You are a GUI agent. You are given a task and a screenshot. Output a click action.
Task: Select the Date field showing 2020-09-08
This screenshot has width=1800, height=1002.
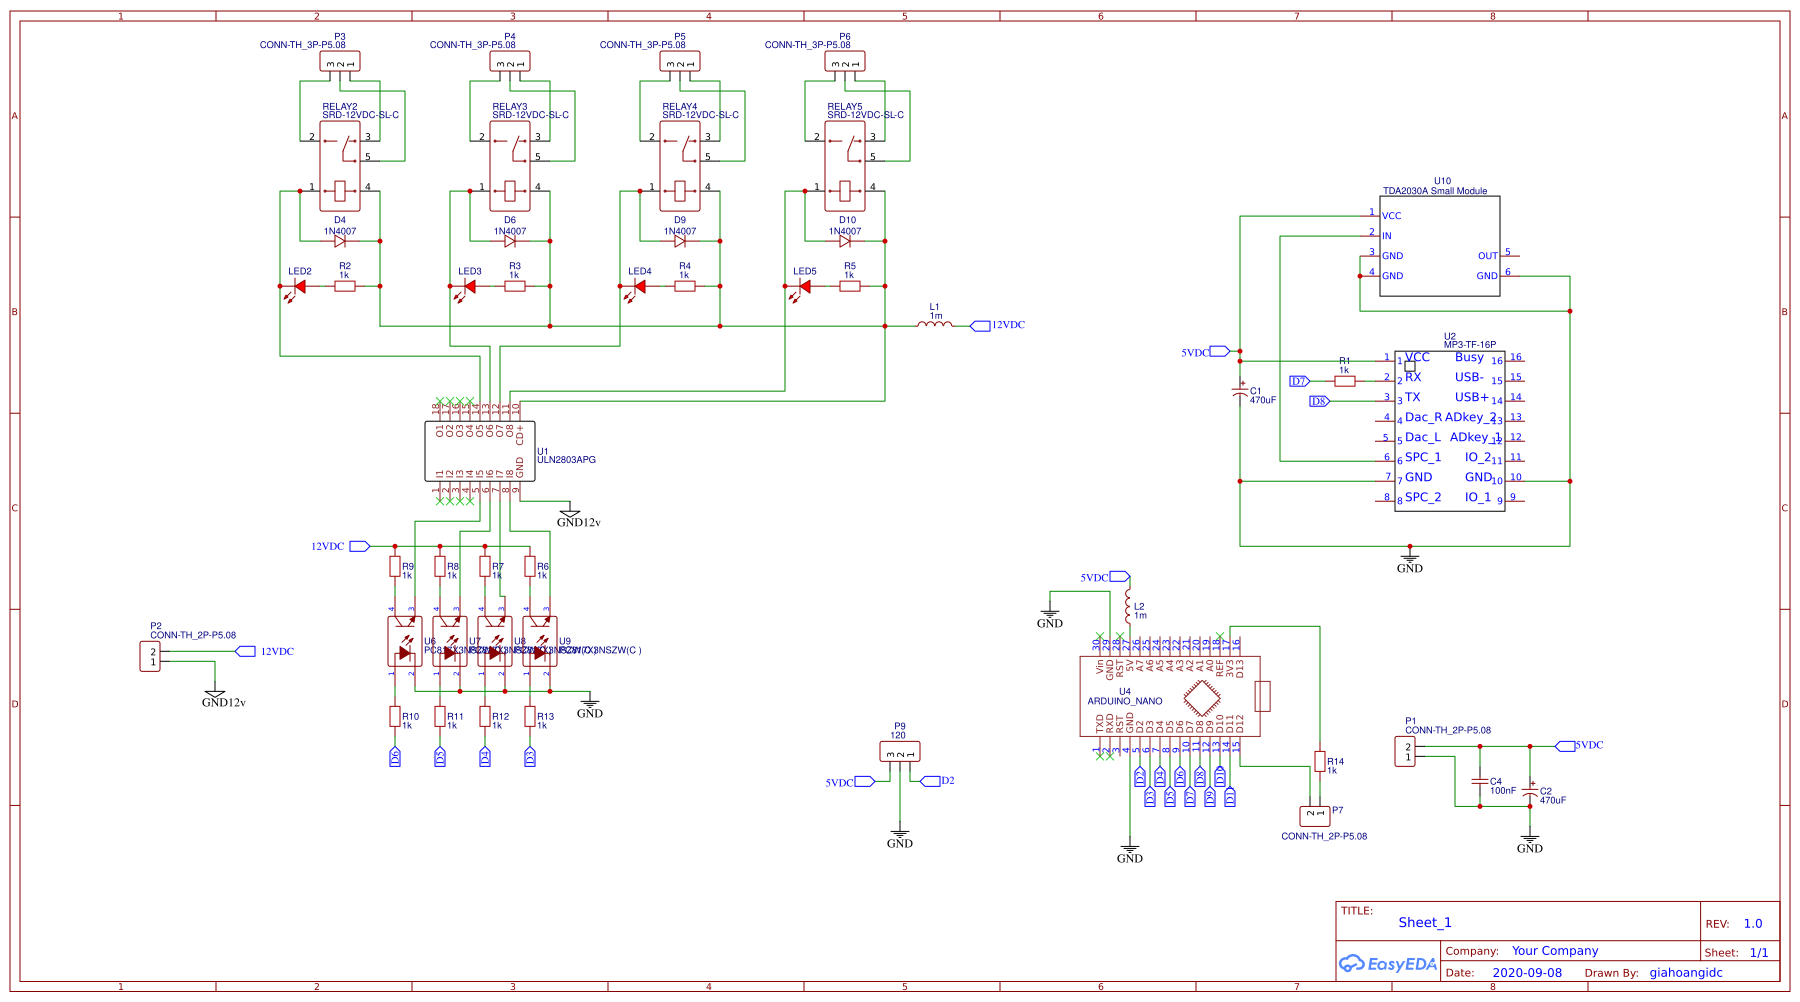pyautogui.click(x=1525, y=972)
